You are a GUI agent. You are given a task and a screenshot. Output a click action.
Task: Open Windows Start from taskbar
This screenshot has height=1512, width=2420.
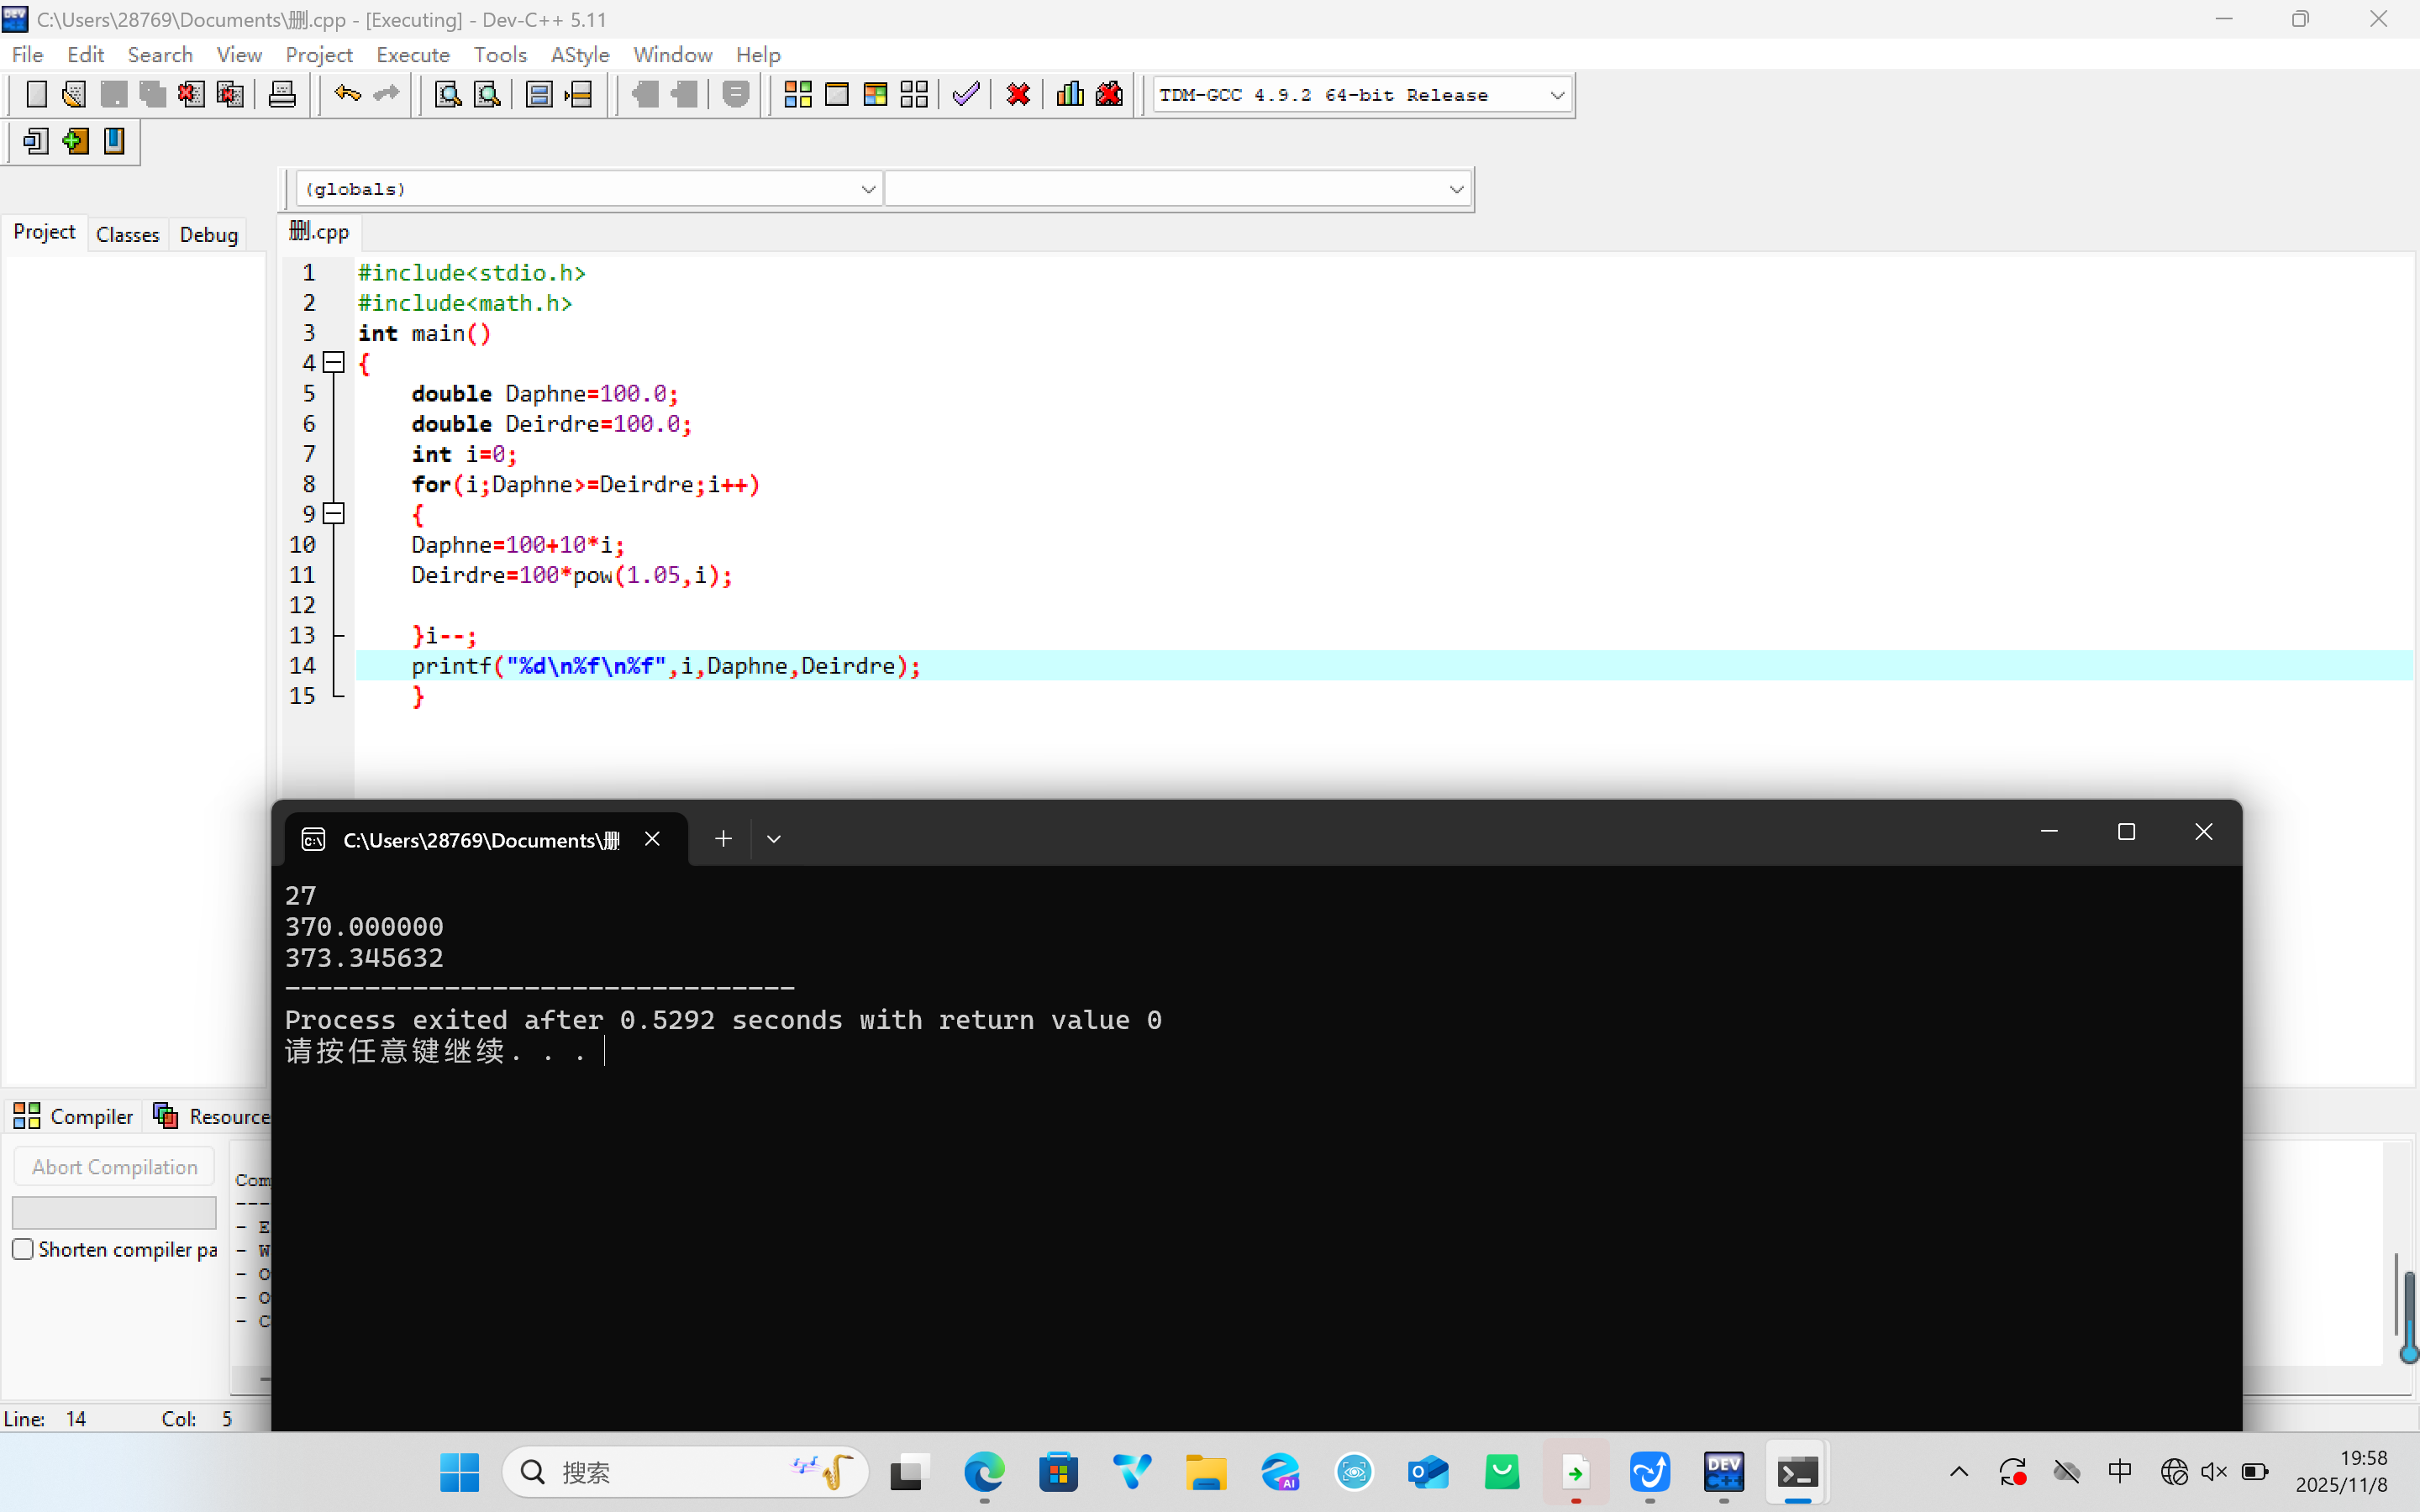pos(459,1472)
